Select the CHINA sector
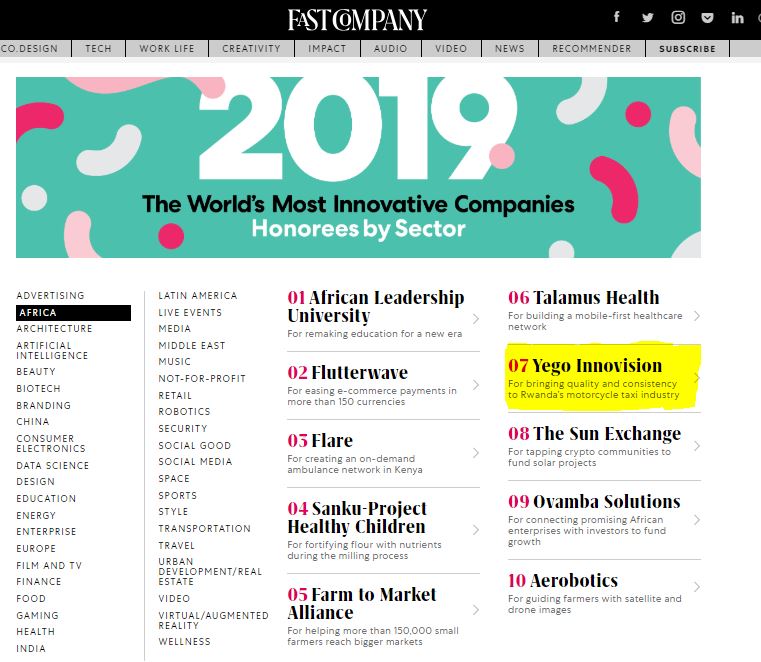 click(33, 421)
